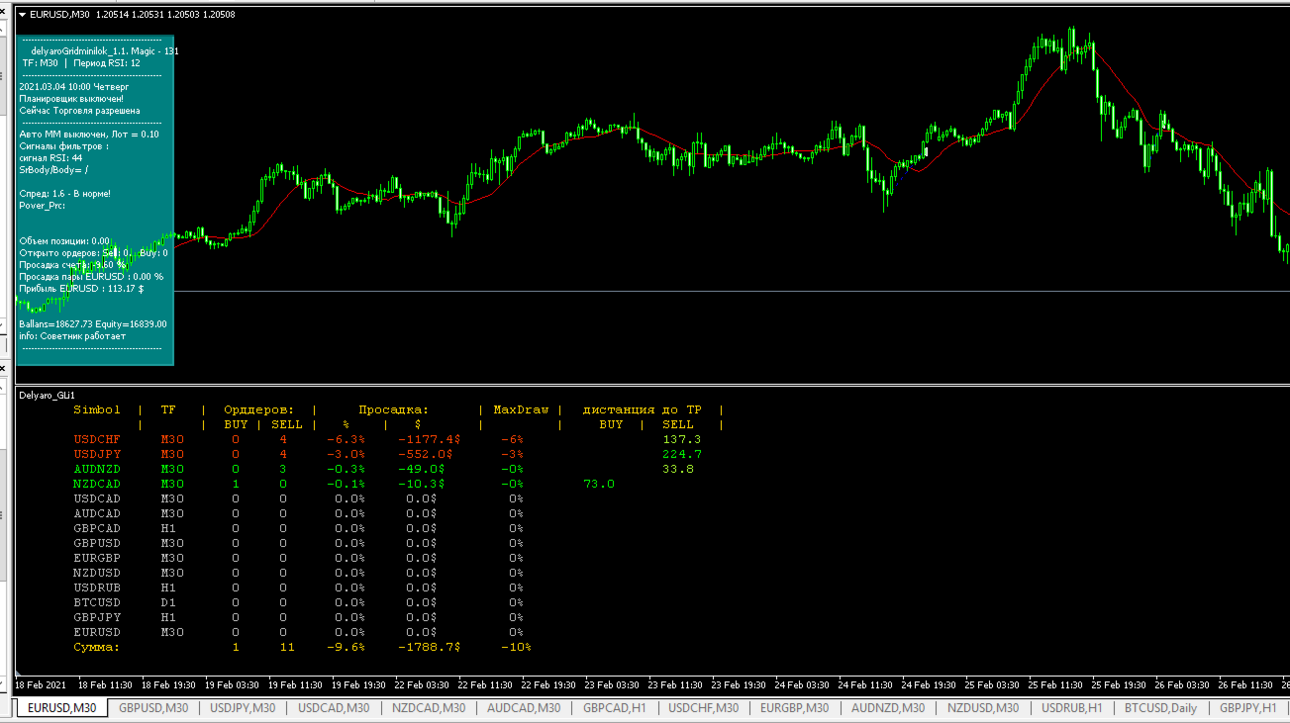The image size is (1290, 723).
Task: Click the дистанция до TP header
Action: (642, 410)
